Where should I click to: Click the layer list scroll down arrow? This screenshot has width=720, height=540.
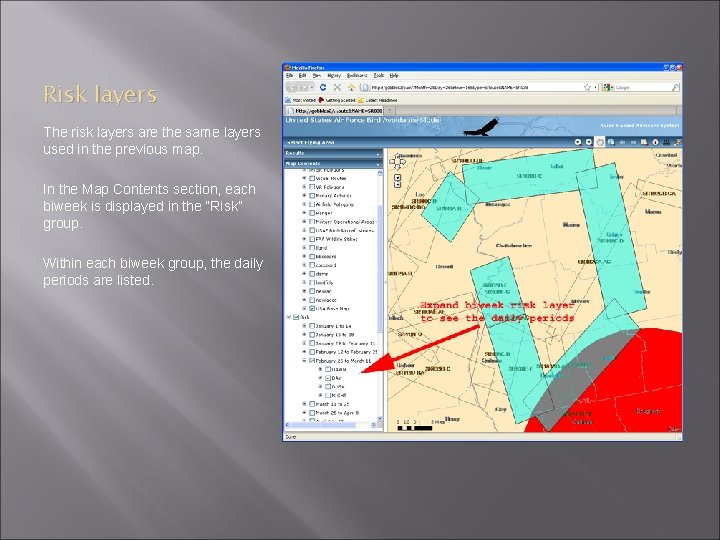point(380,419)
